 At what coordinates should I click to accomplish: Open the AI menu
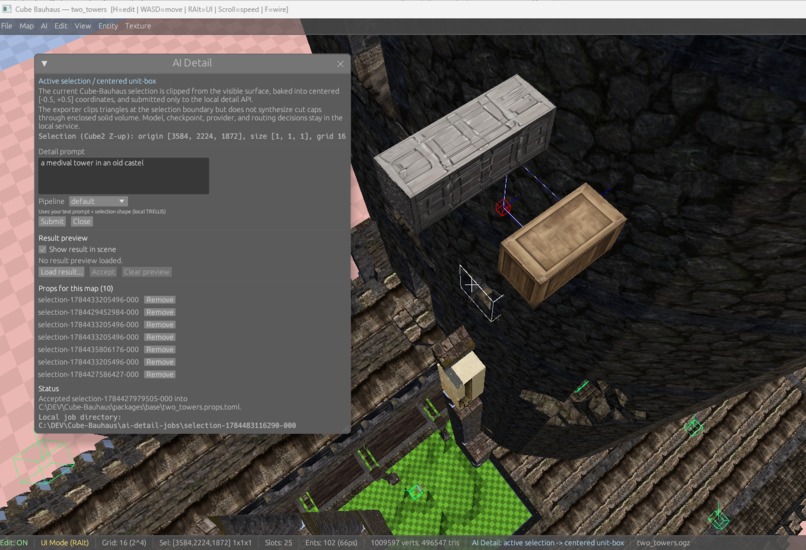click(44, 26)
